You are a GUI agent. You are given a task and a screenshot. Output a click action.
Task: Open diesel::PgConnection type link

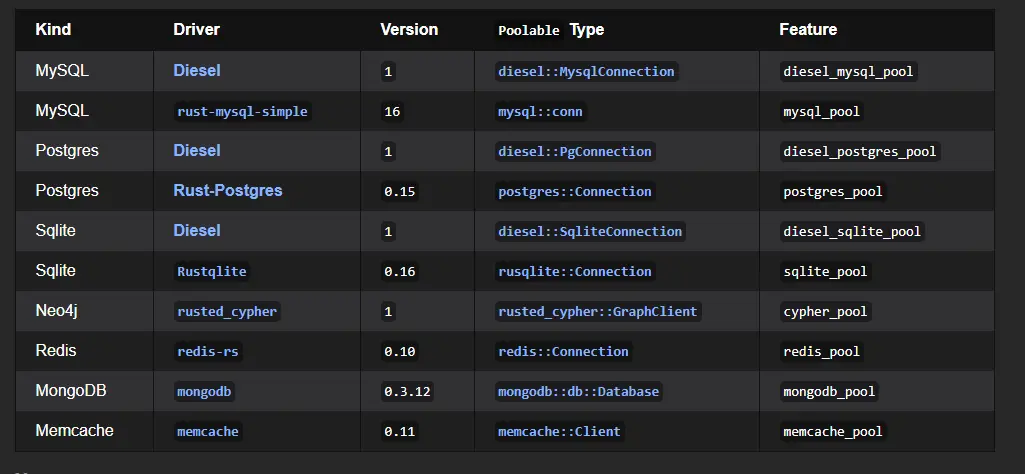(x=575, y=151)
